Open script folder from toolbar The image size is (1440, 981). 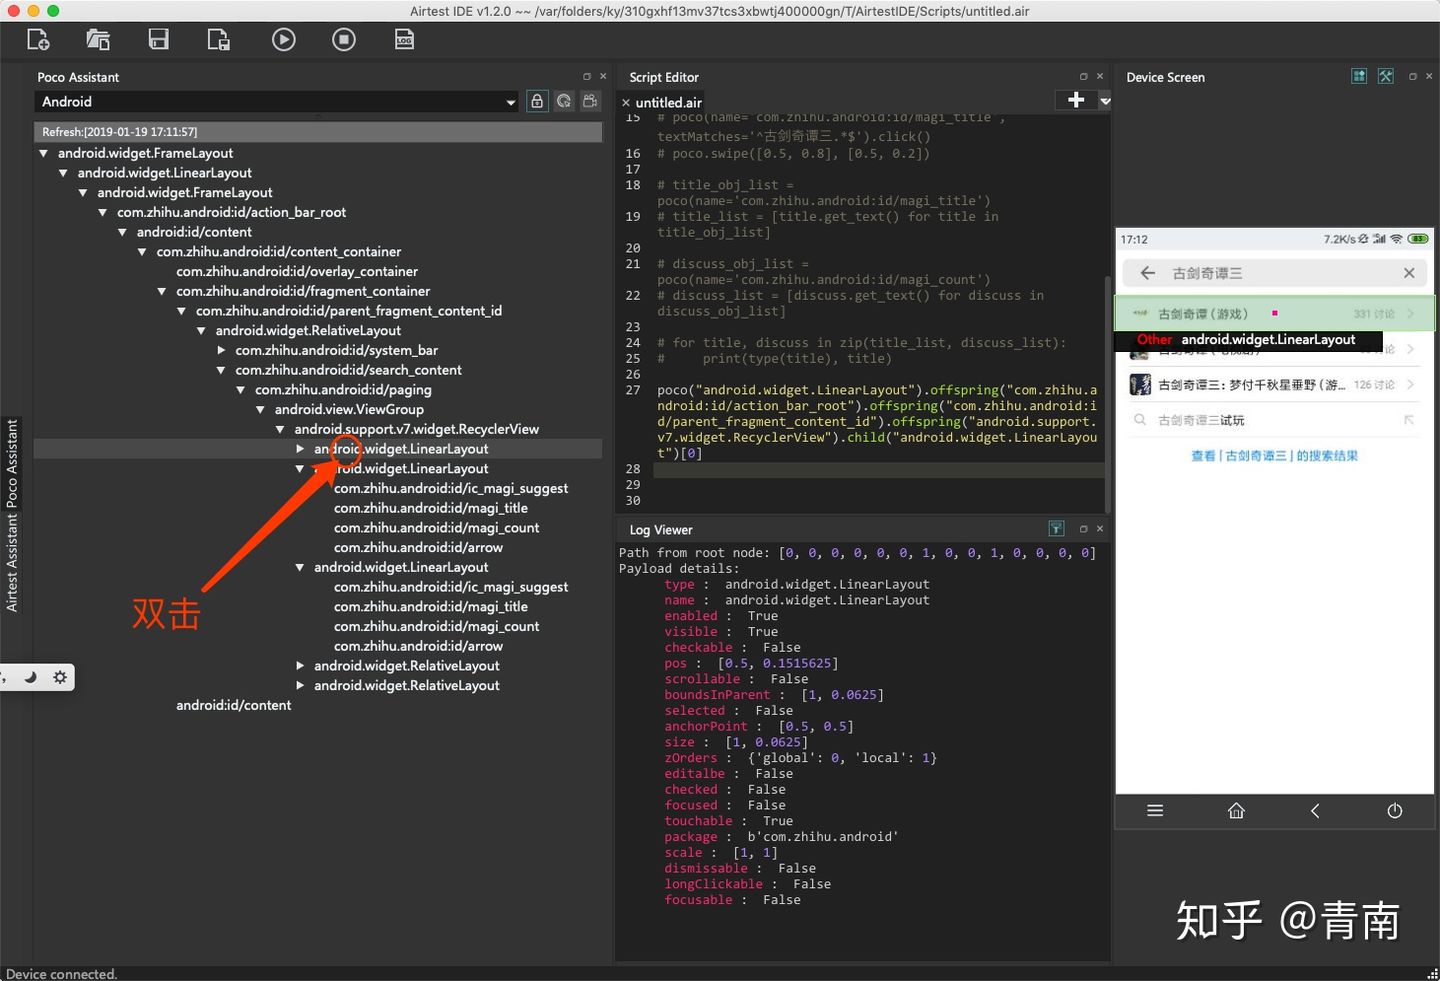pyautogui.click(x=98, y=40)
